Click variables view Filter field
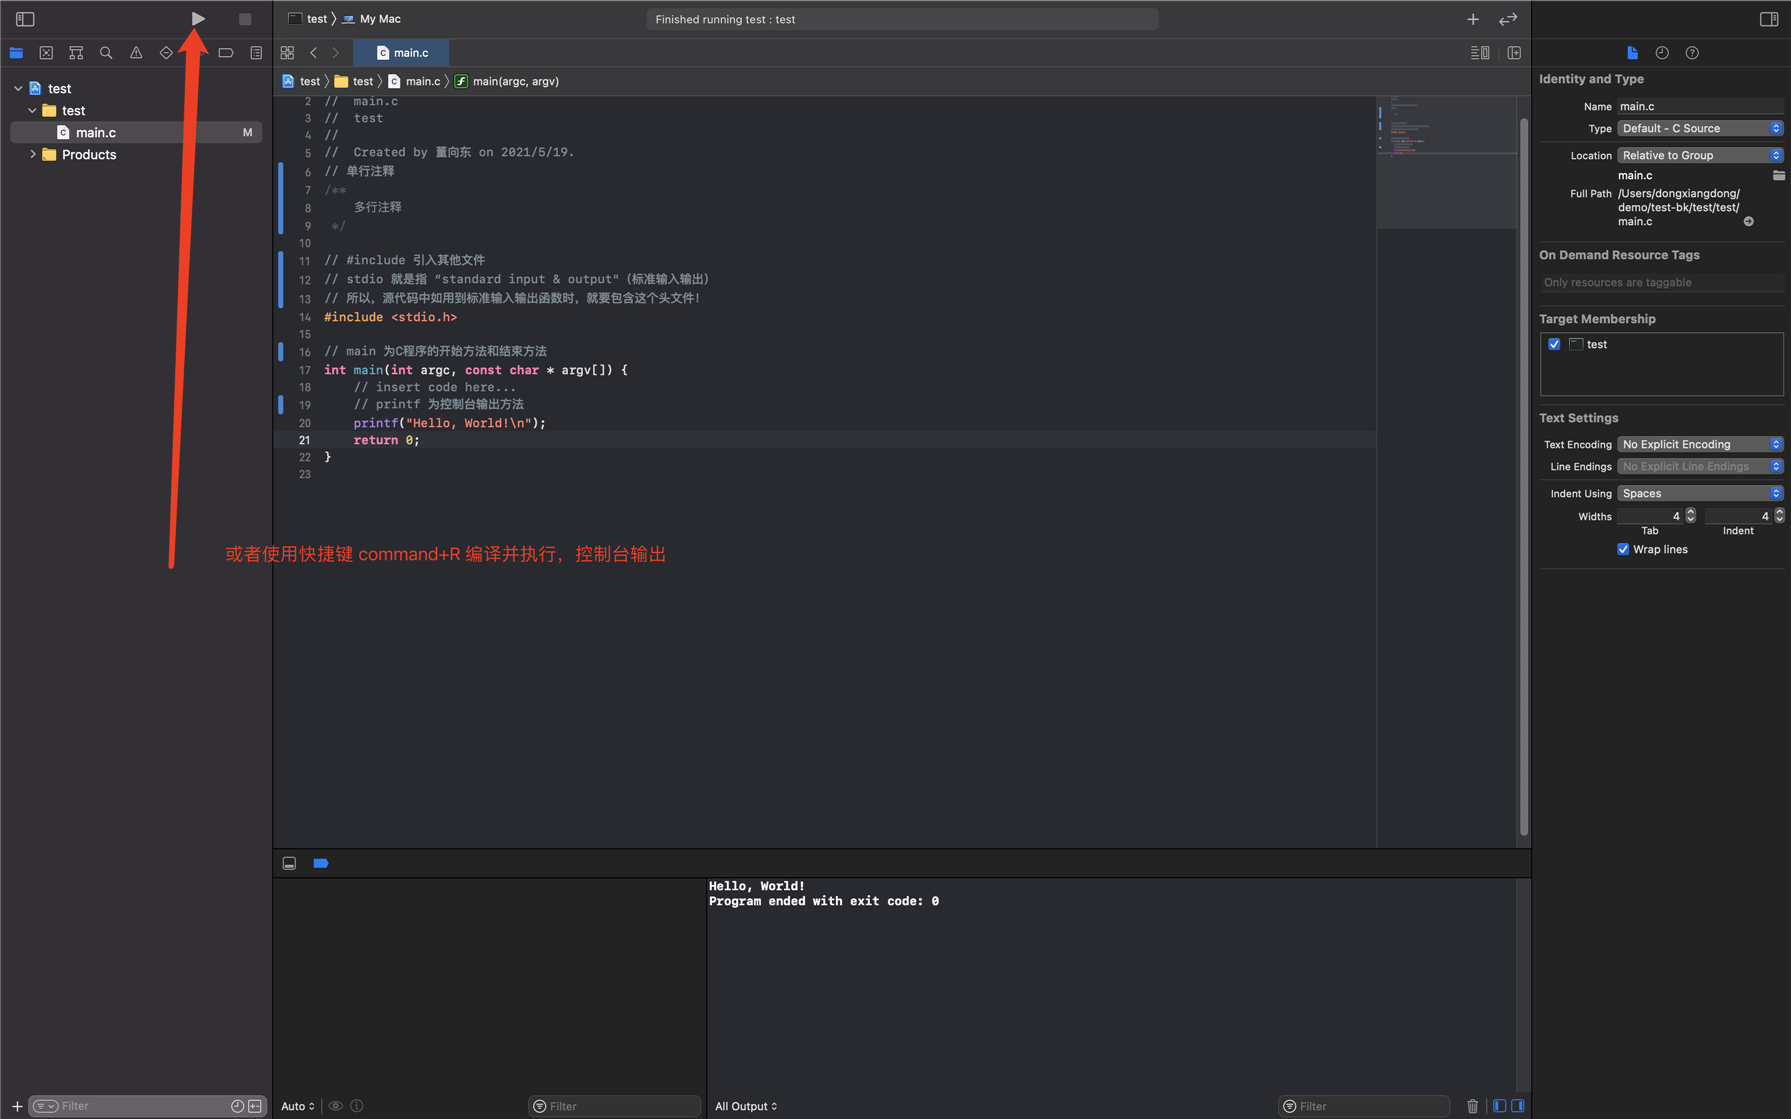The height and width of the screenshot is (1119, 1791). pos(614,1106)
